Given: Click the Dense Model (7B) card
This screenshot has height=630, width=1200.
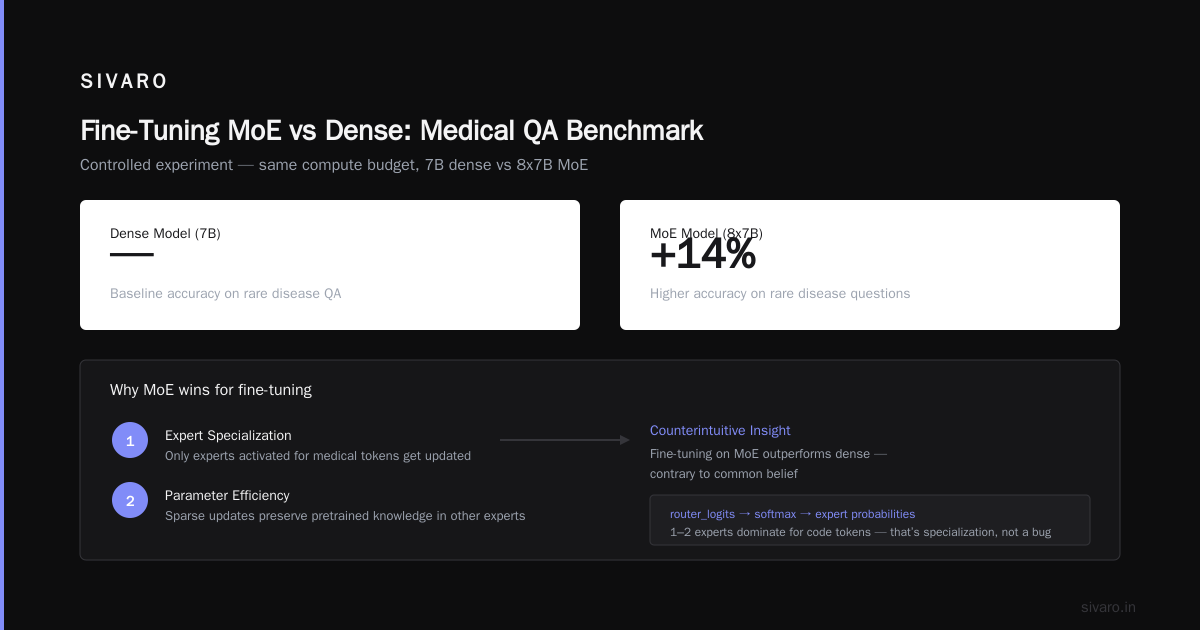Looking at the screenshot, I should [330, 265].
